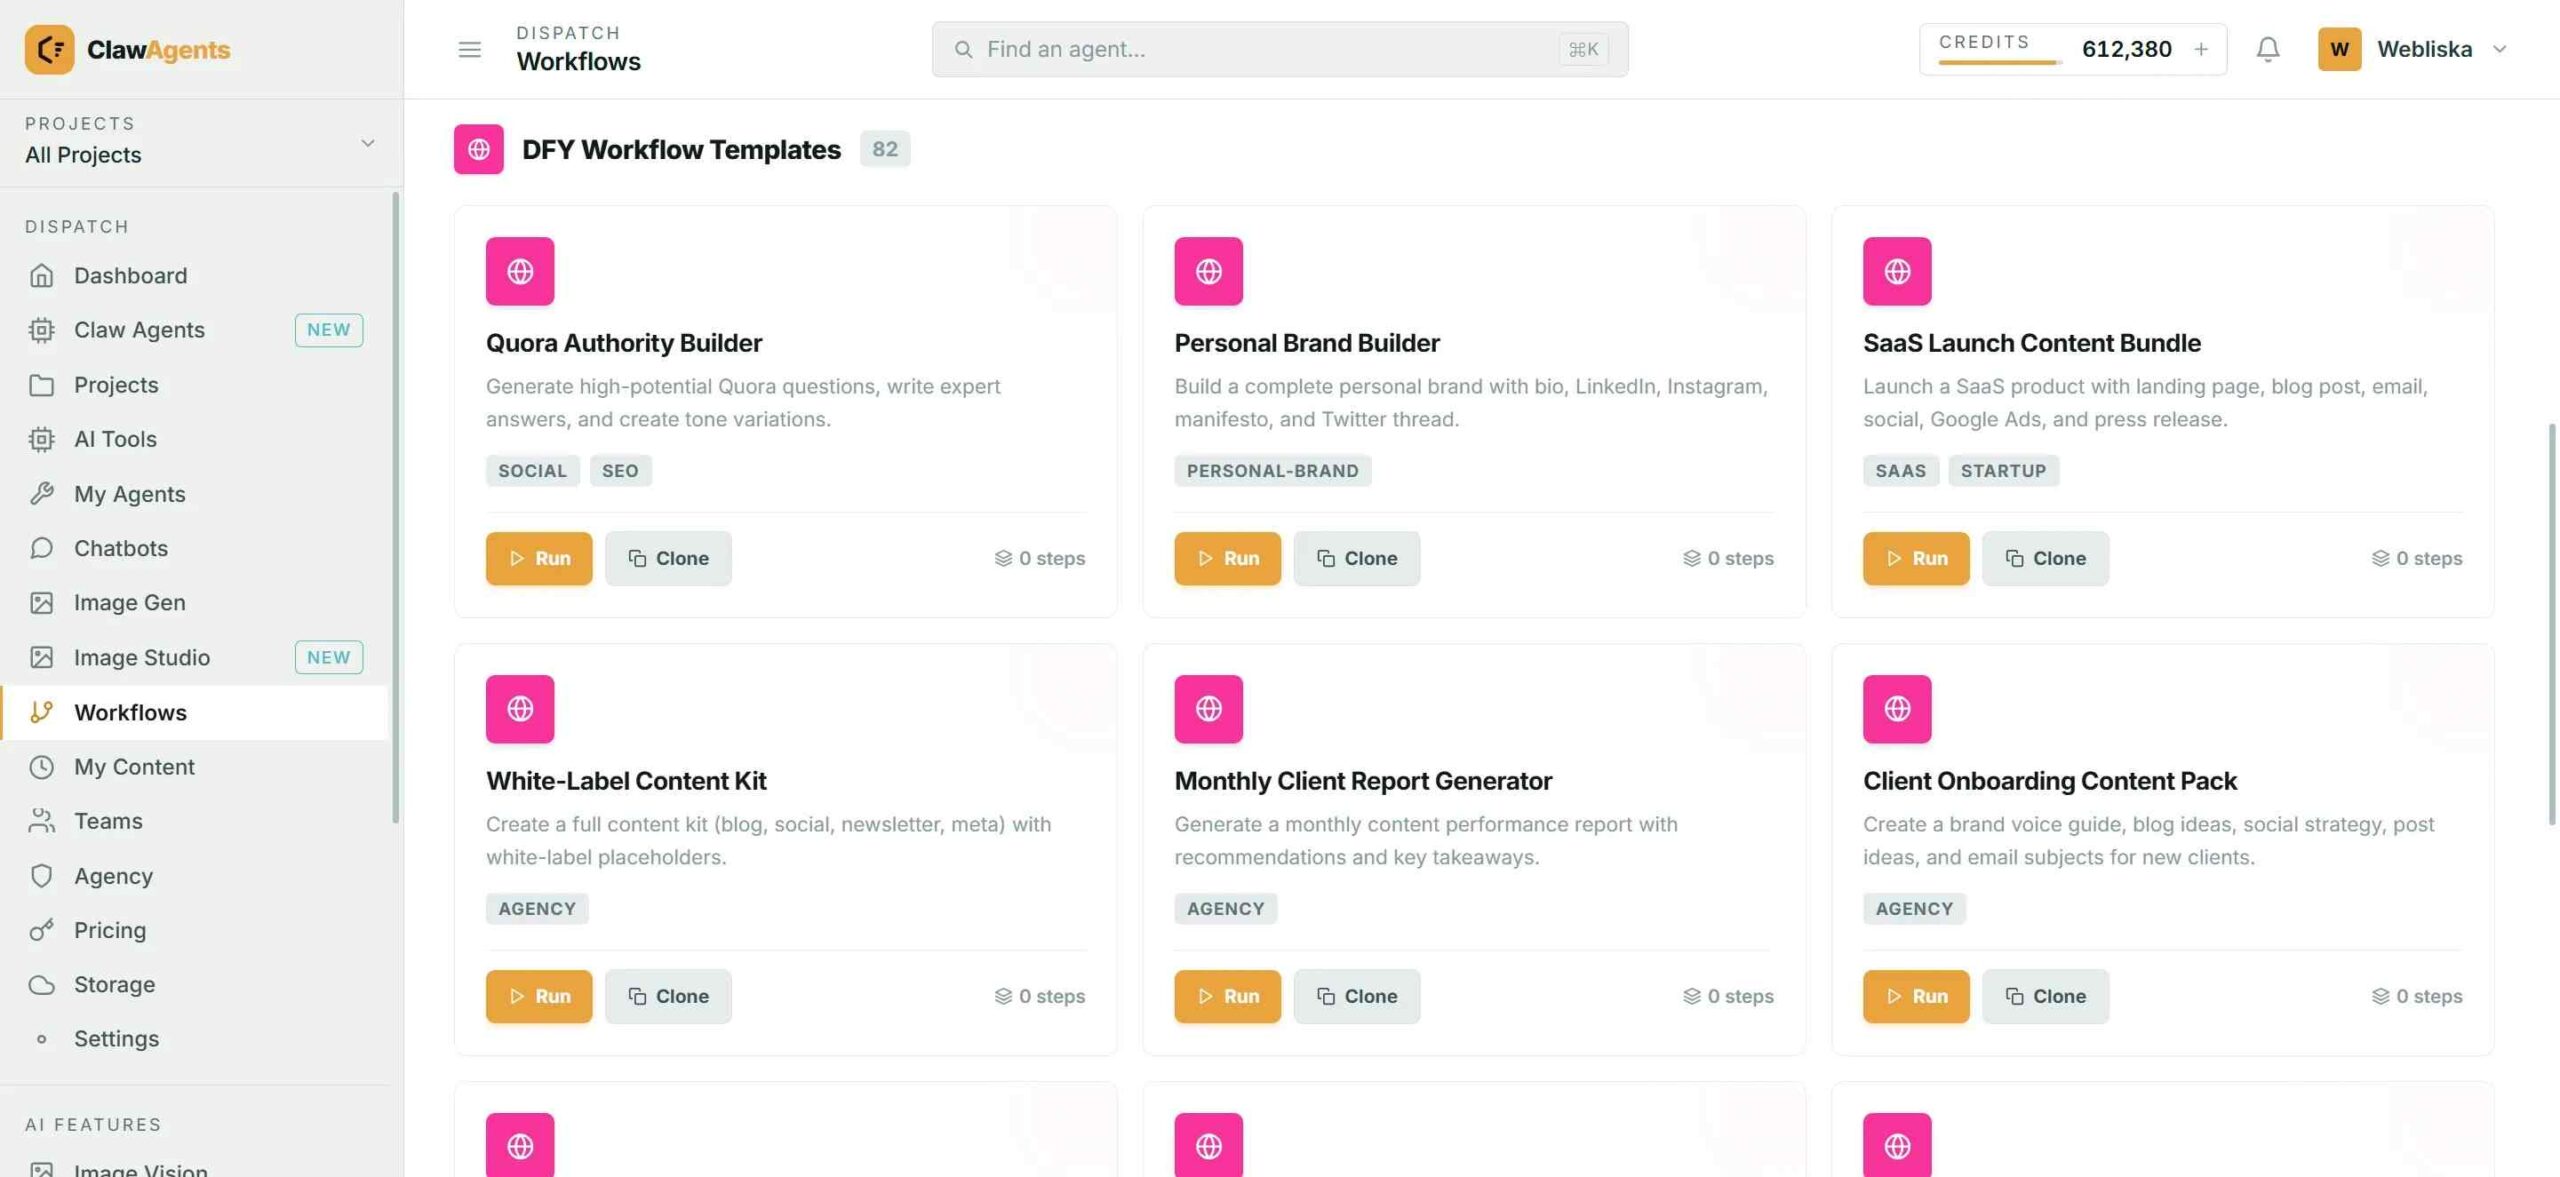Clone the Quora Authority Builder template
The width and height of the screenshot is (2560, 1177).
point(668,558)
